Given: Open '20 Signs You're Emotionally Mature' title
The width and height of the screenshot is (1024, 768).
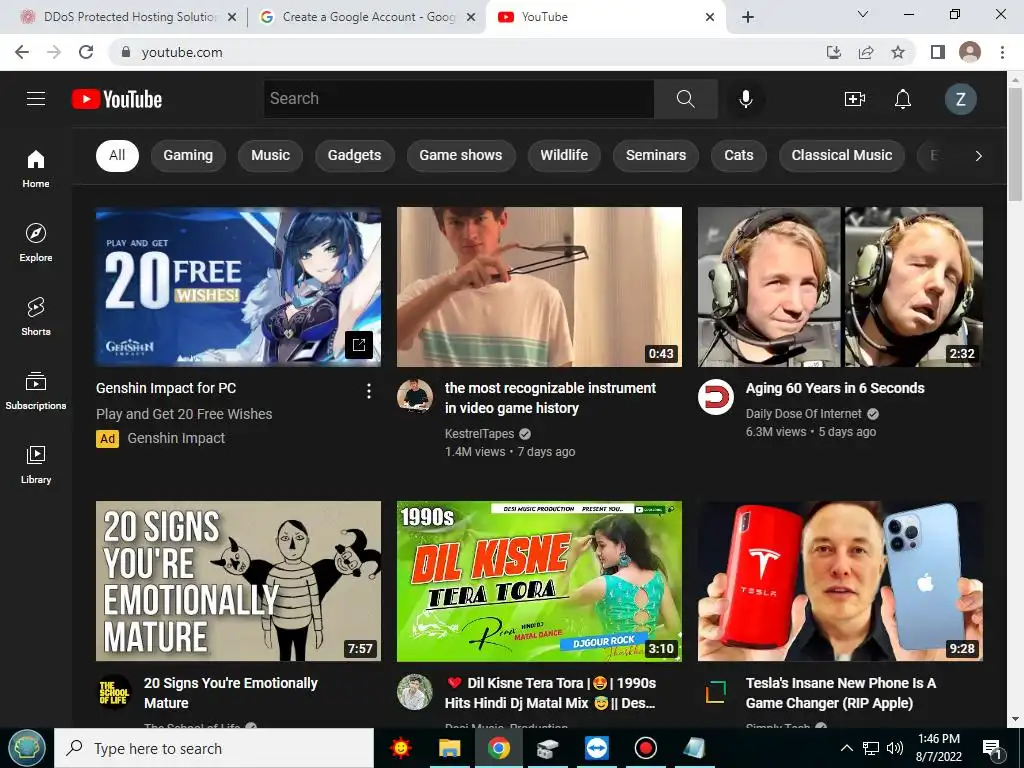Looking at the screenshot, I should (231, 693).
